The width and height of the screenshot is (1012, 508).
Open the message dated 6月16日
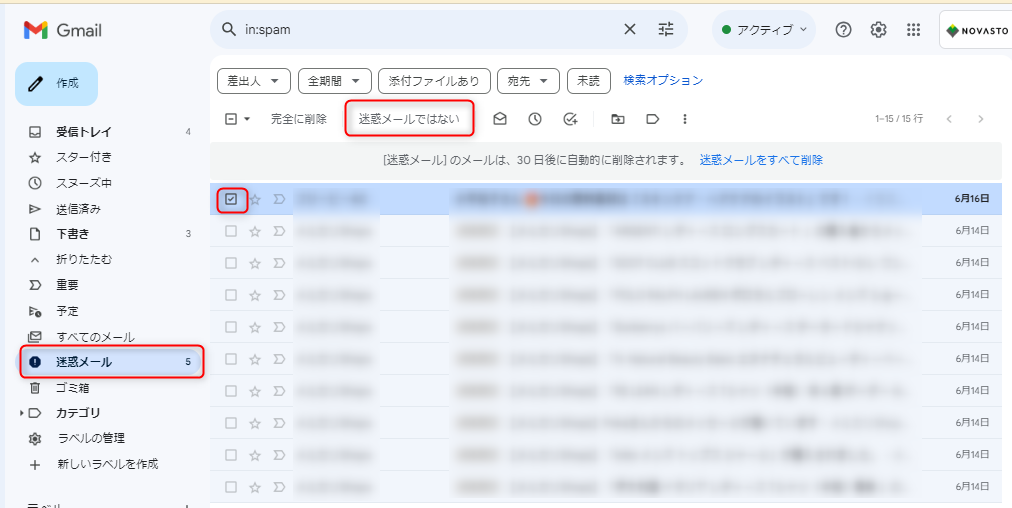(x=607, y=199)
